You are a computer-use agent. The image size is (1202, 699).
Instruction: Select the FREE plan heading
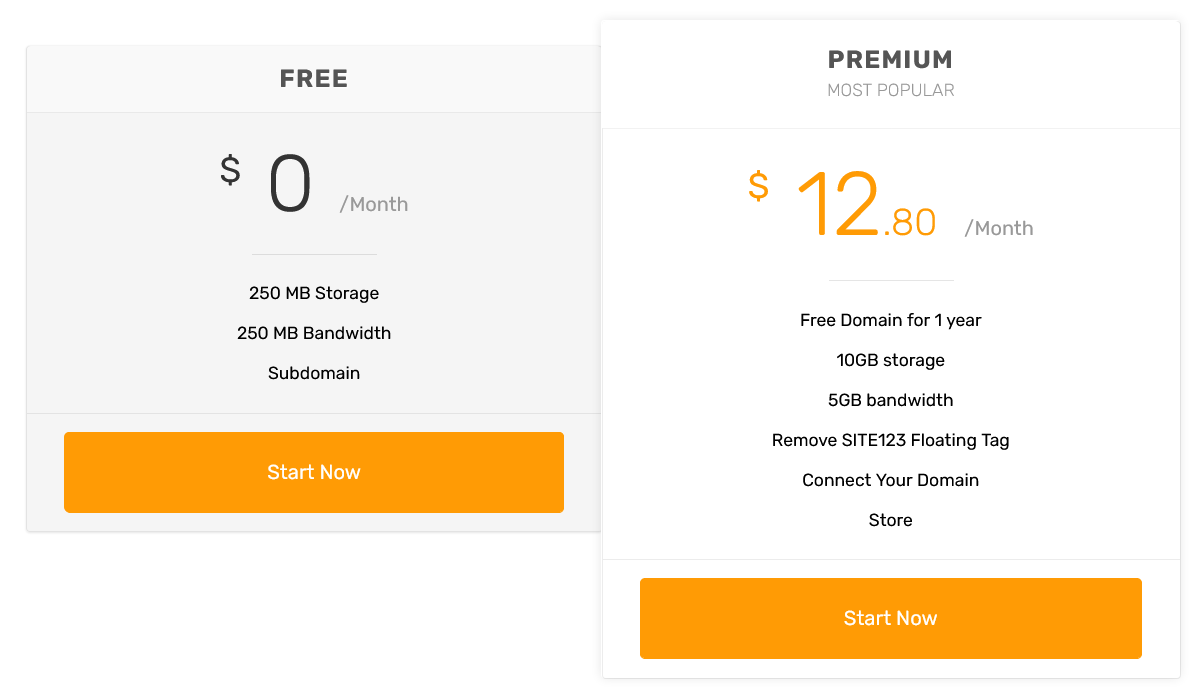pos(314,79)
